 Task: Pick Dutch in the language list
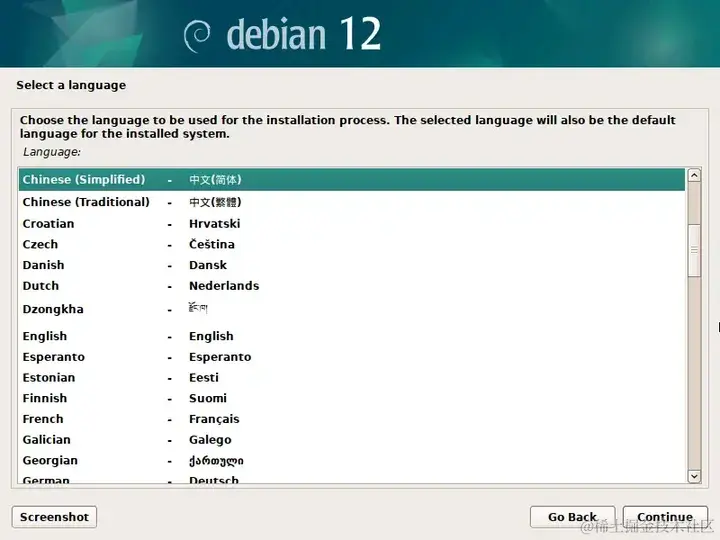[x=352, y=286]
